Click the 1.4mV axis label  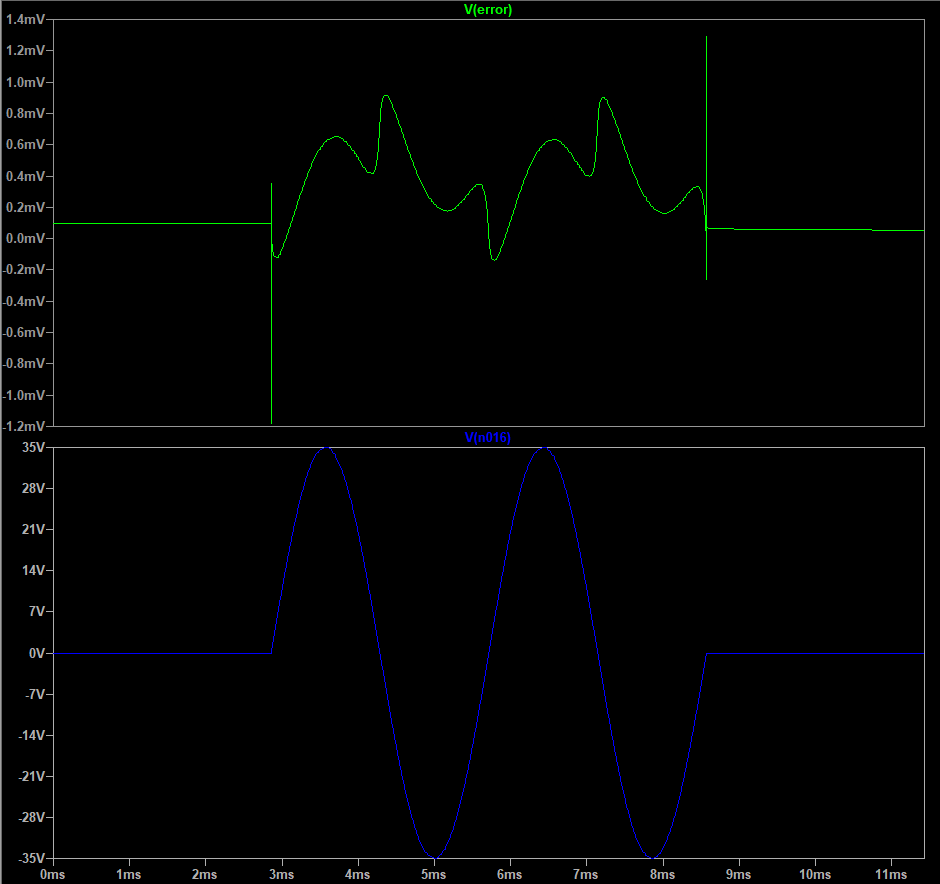pos(25,19)
